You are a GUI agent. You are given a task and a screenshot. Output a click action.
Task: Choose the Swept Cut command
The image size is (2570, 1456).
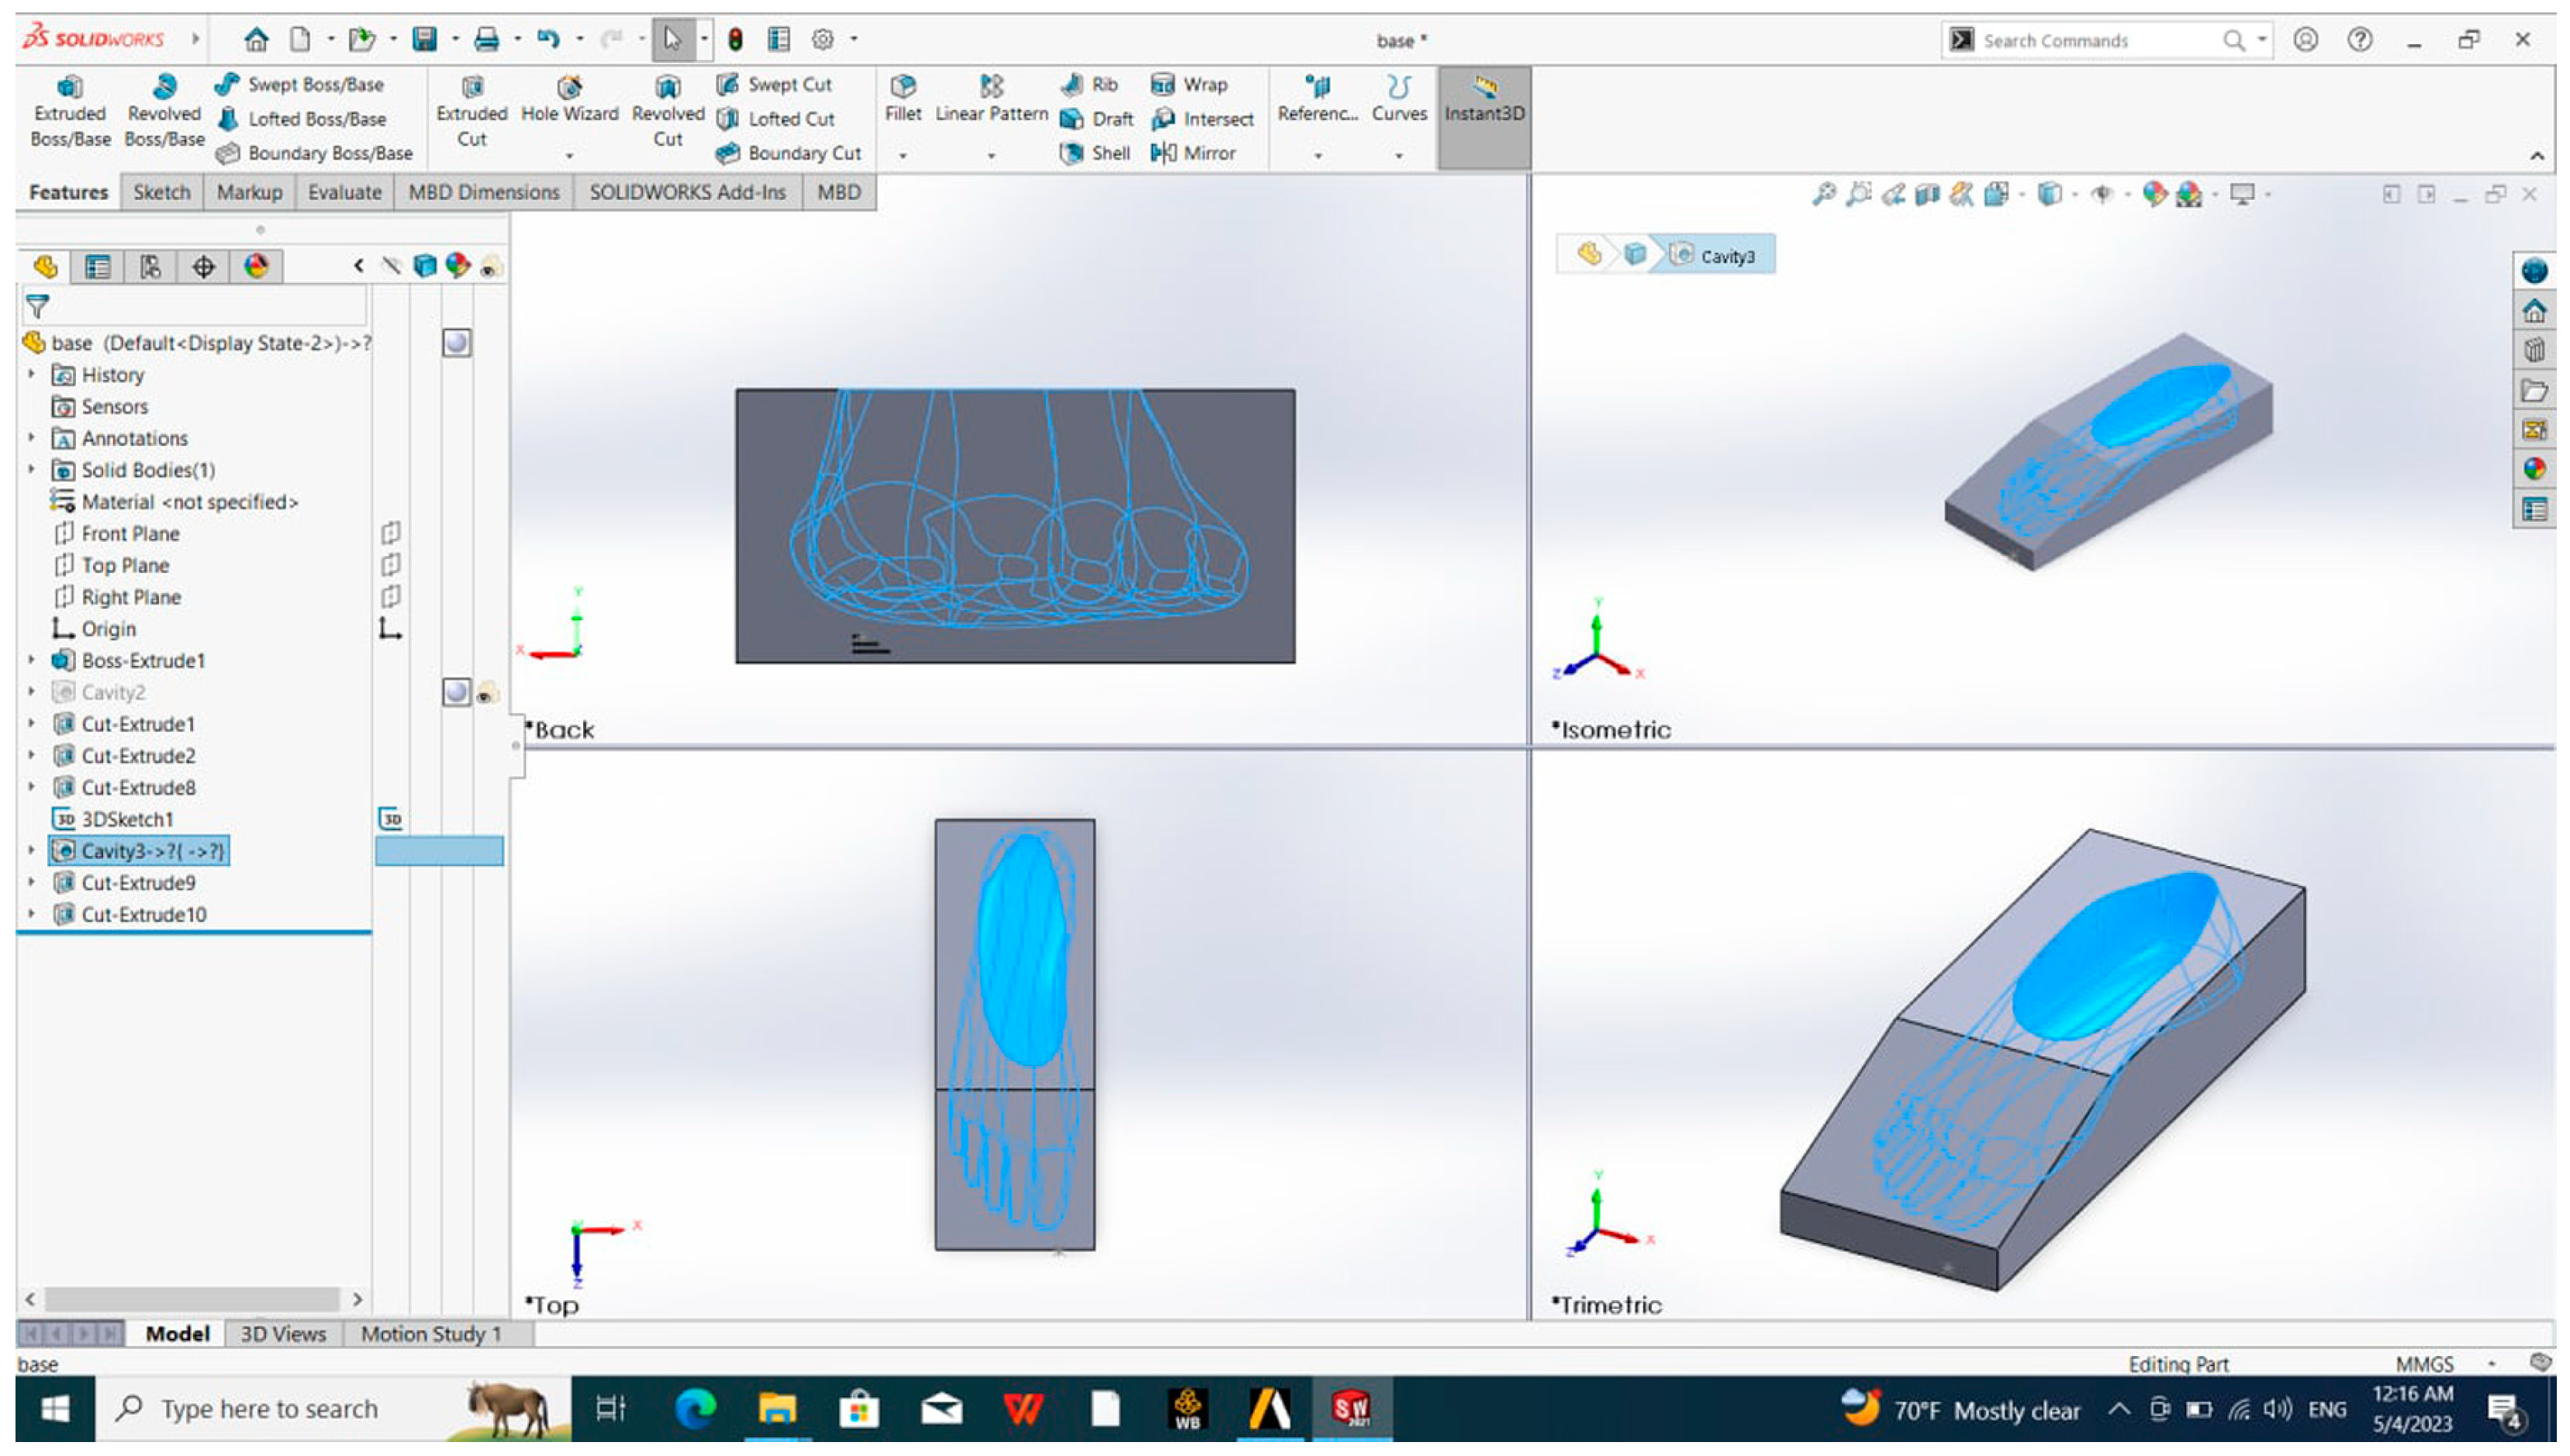[775, 85]
